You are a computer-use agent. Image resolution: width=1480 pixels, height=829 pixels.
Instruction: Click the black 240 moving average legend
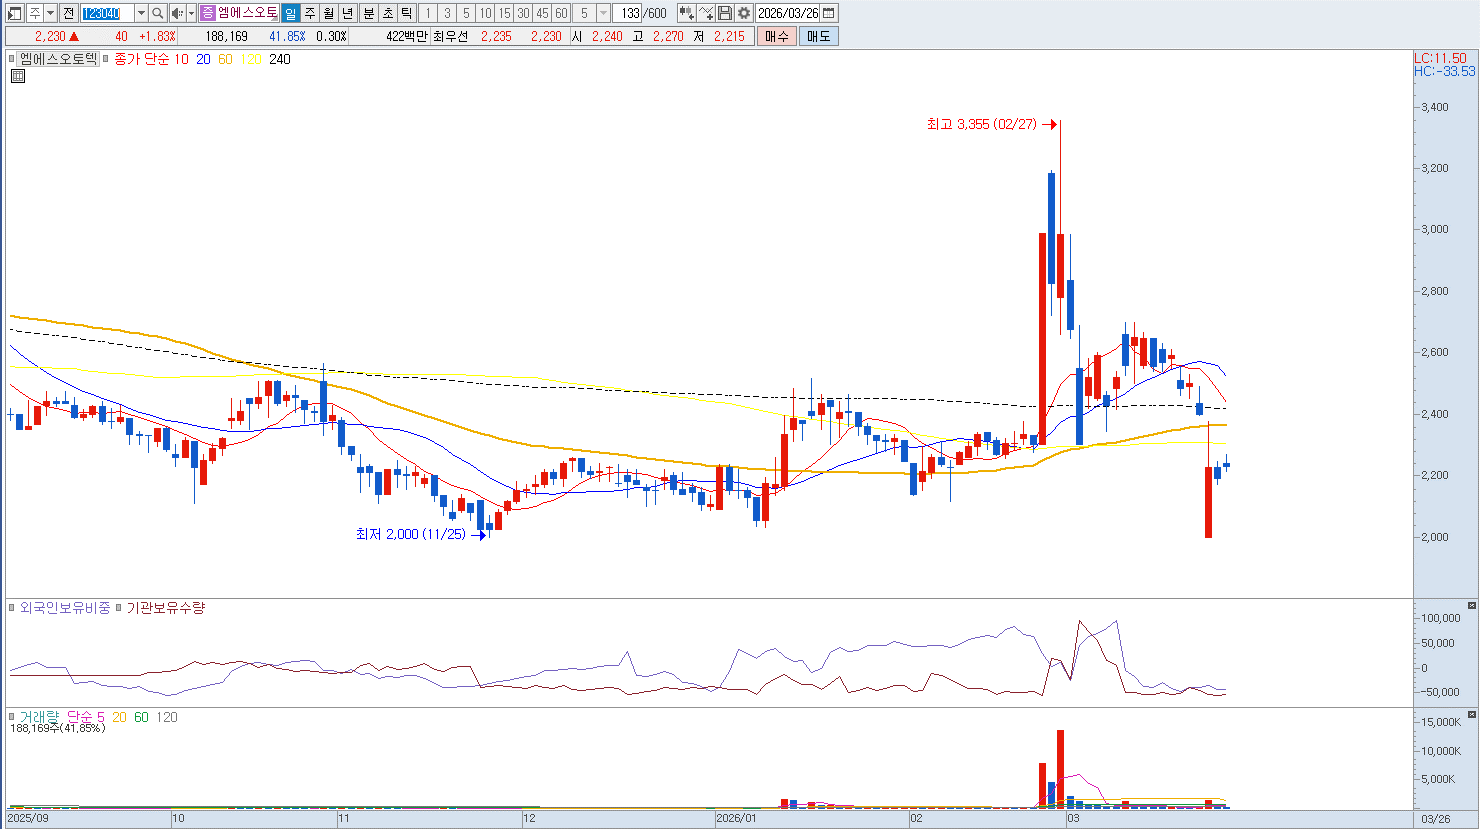coord(280,59)
